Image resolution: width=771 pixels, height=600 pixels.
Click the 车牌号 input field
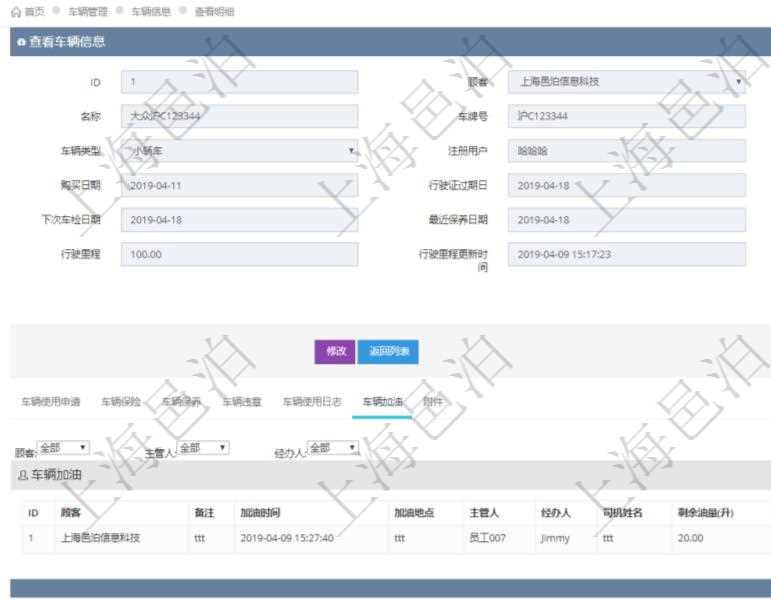(x=626, y=117)
